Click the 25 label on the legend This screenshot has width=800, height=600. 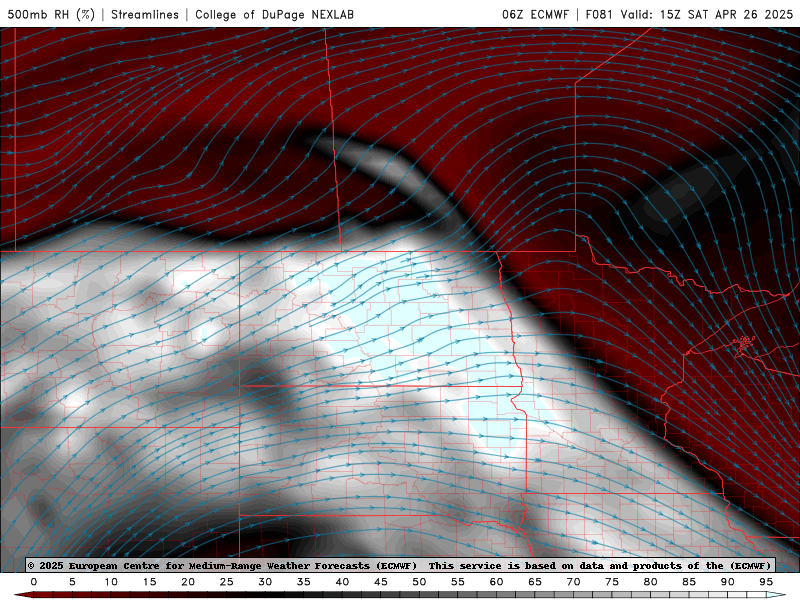tap(227, 582)
